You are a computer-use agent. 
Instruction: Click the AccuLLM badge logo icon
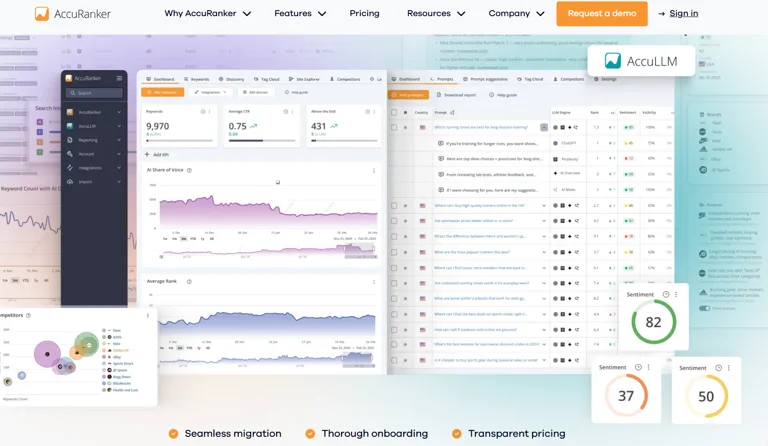[x=613, y=61]
